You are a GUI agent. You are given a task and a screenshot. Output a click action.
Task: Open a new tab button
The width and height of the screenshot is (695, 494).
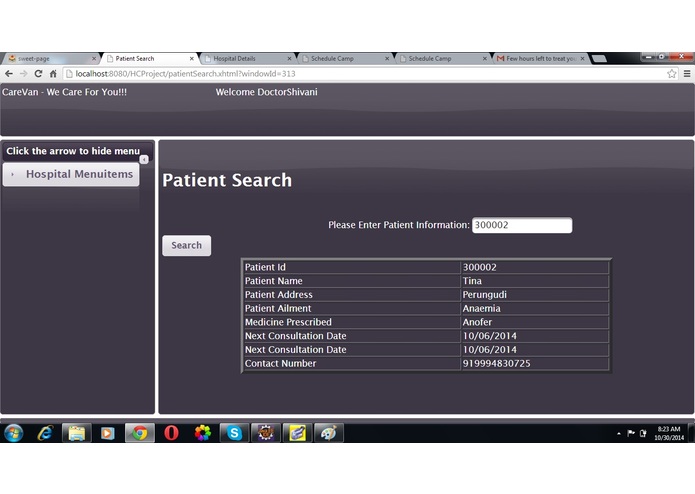pos(599,58)
